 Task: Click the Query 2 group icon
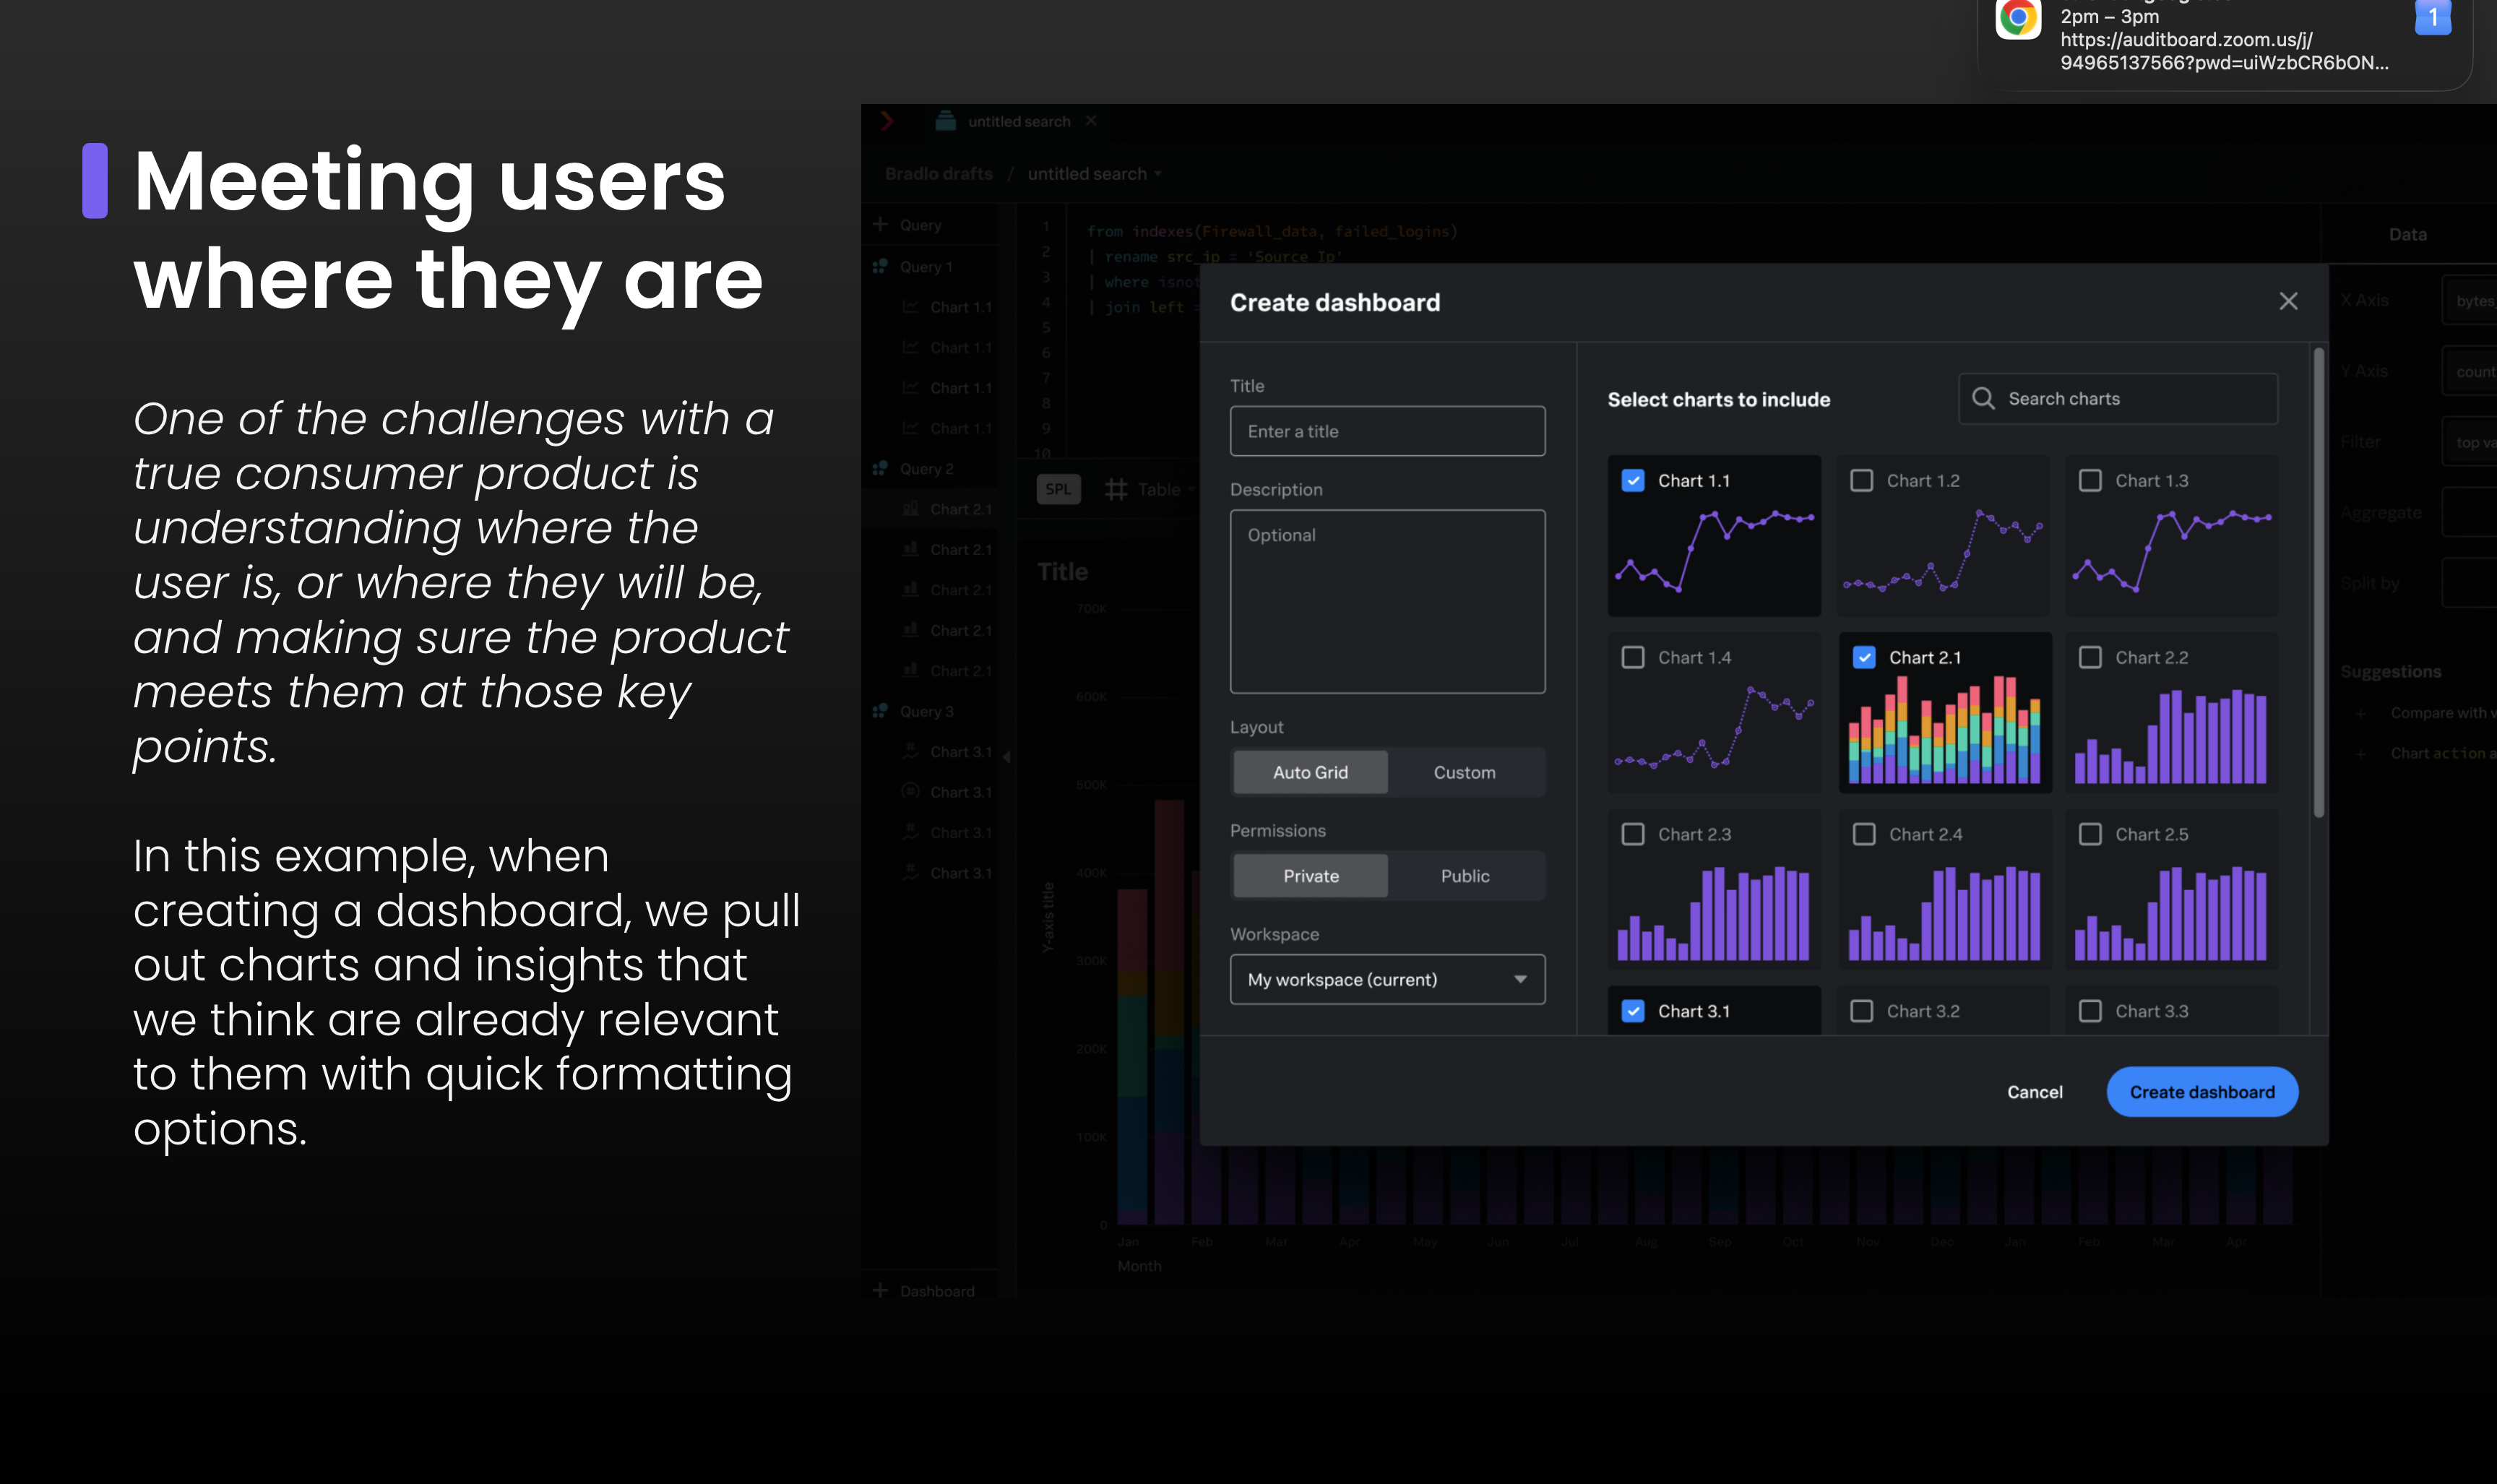pyautogui.click(x=880, y=468)
